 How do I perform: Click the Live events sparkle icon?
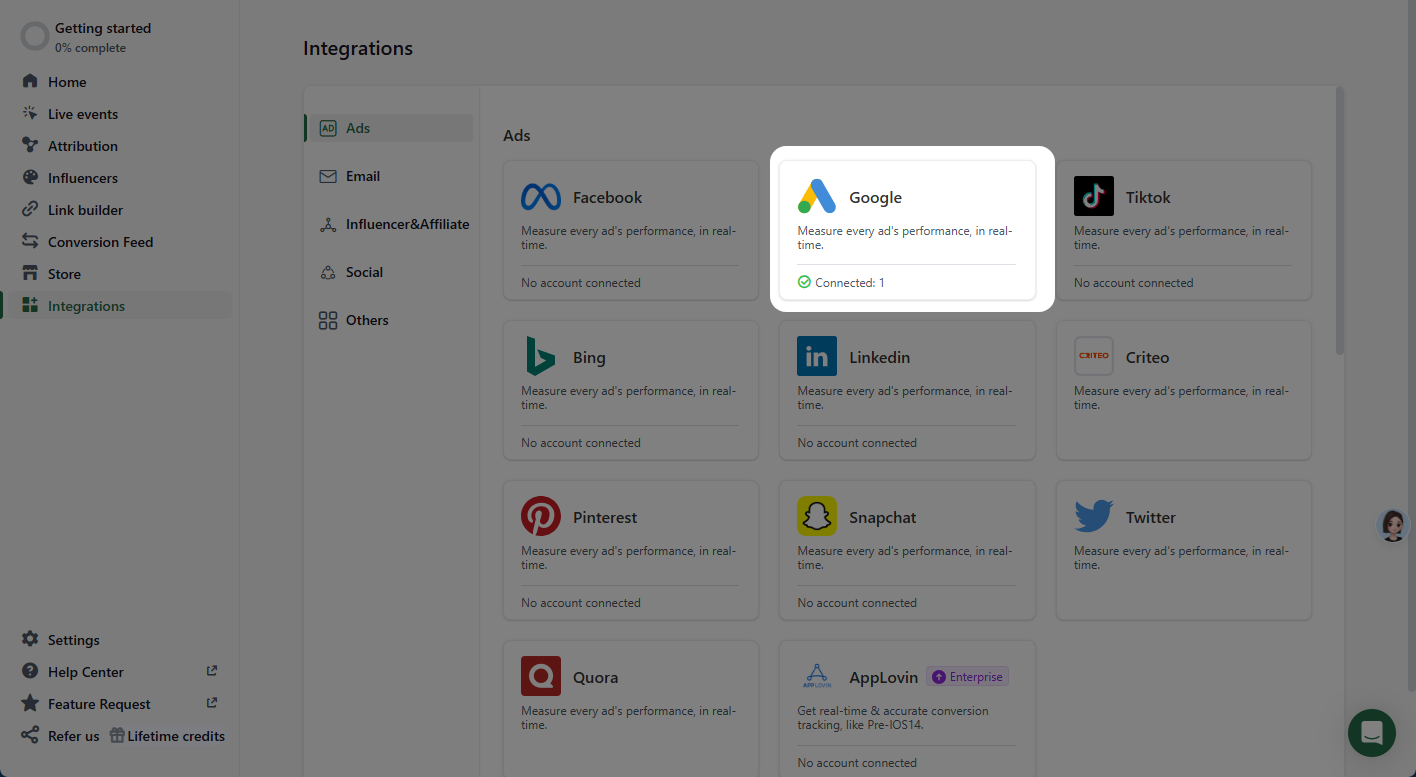[x=30, y=113]
